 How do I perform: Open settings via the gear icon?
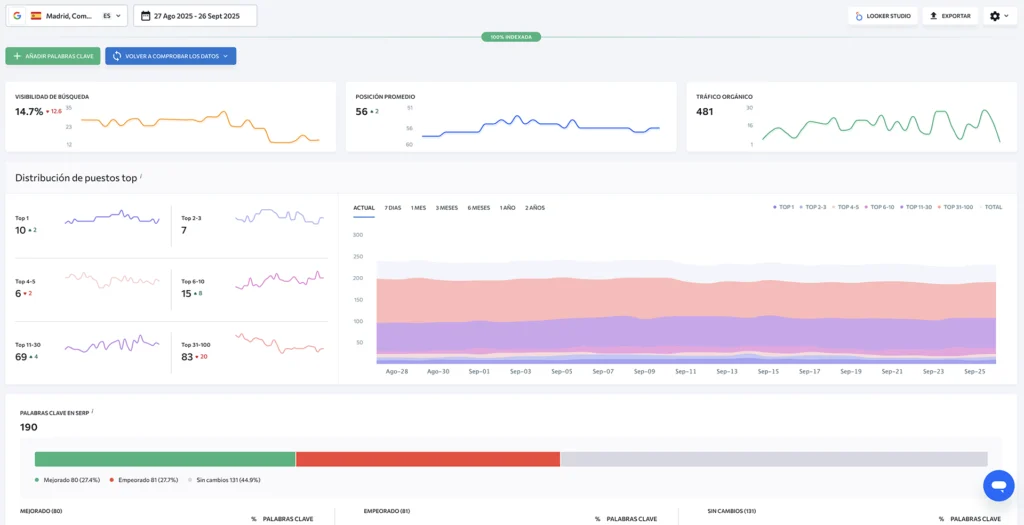(993, 16)
